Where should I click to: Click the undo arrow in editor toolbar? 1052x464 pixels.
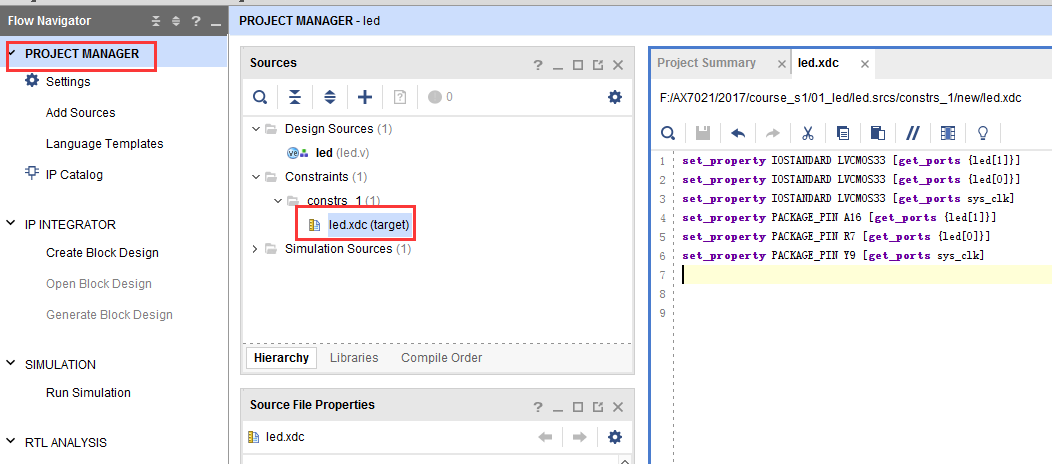click(738, 133)
